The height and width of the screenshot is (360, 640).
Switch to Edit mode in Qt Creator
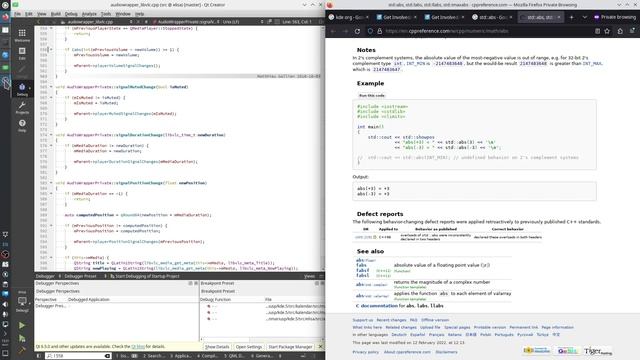[22, 53]
